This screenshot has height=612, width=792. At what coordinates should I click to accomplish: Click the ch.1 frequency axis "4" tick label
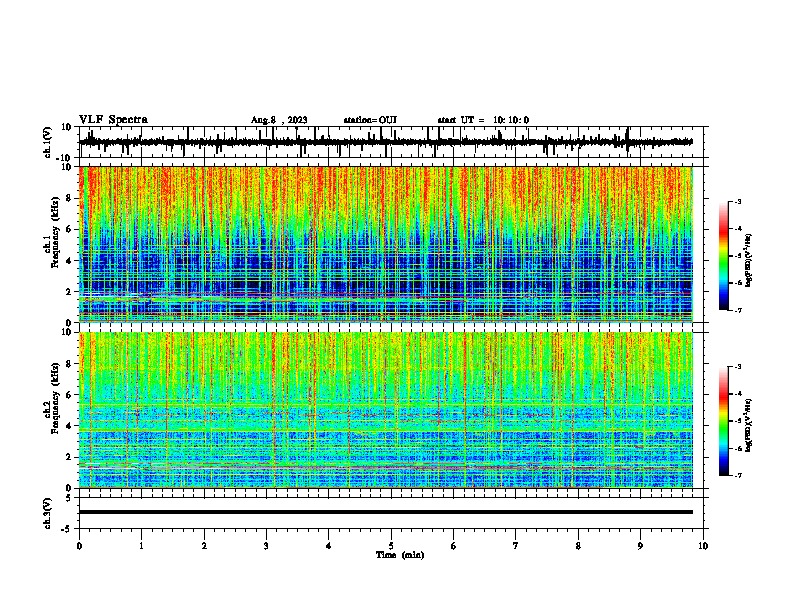tap(69, 261)
